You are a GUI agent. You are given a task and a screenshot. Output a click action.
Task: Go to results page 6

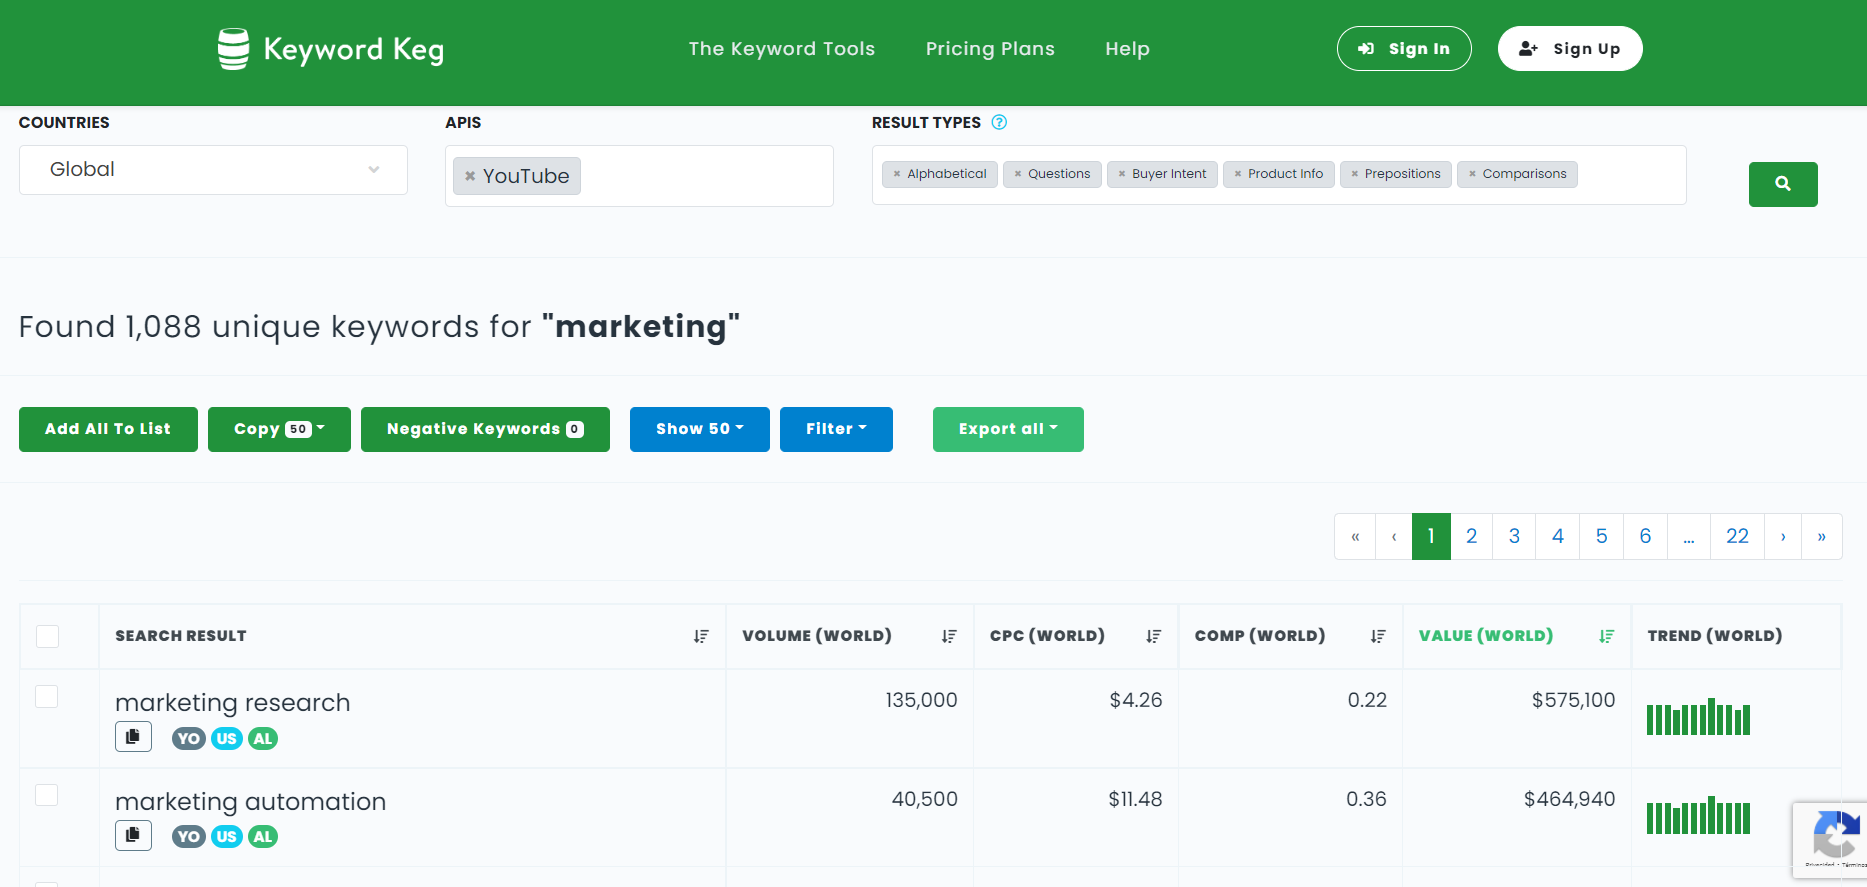point(1645,537)
